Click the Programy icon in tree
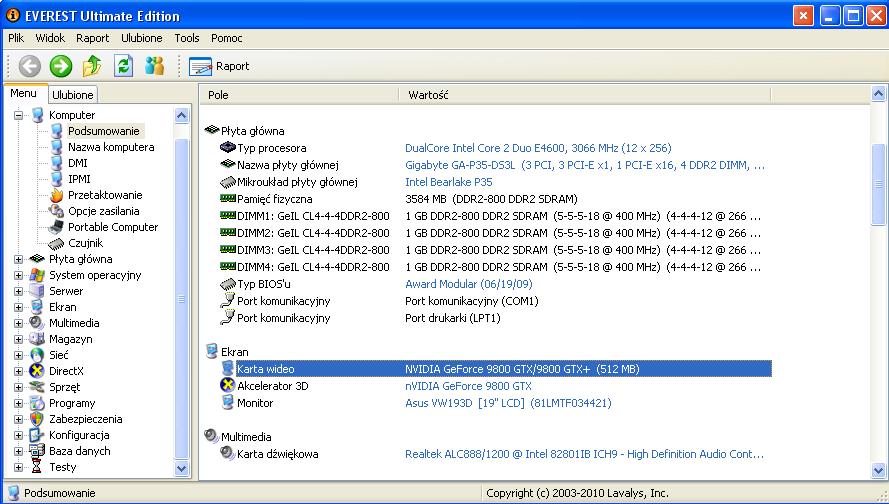Viewport: 889px width, 504px height. 37,403
